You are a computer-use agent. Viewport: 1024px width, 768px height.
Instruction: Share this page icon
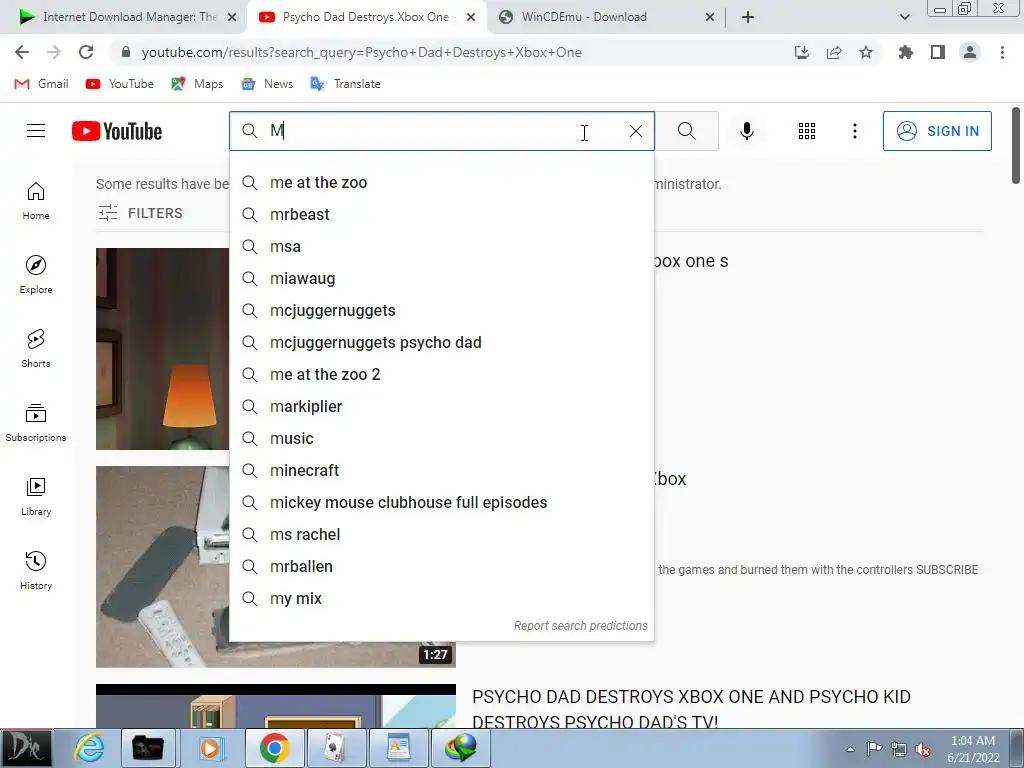tap(834, 52)
